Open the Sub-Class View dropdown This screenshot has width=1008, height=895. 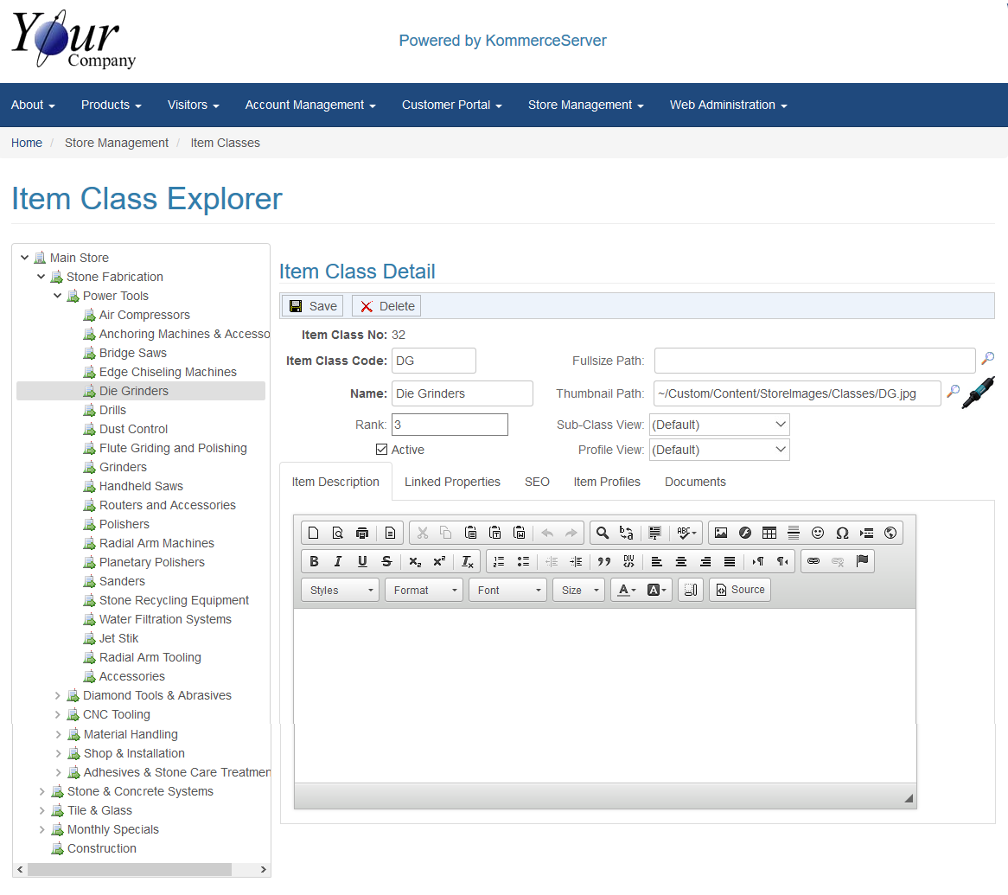[719, 425]
